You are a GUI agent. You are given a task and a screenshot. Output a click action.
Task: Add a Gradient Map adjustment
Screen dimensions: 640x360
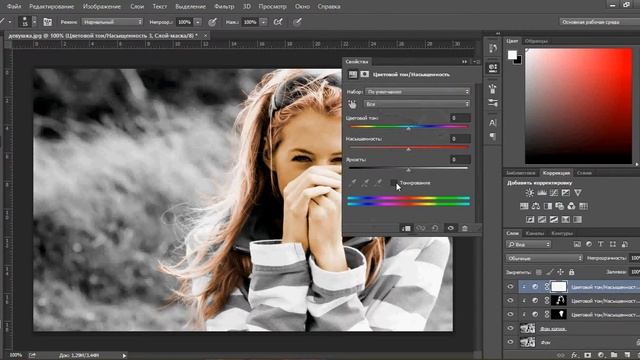click(x=578, y=220)
